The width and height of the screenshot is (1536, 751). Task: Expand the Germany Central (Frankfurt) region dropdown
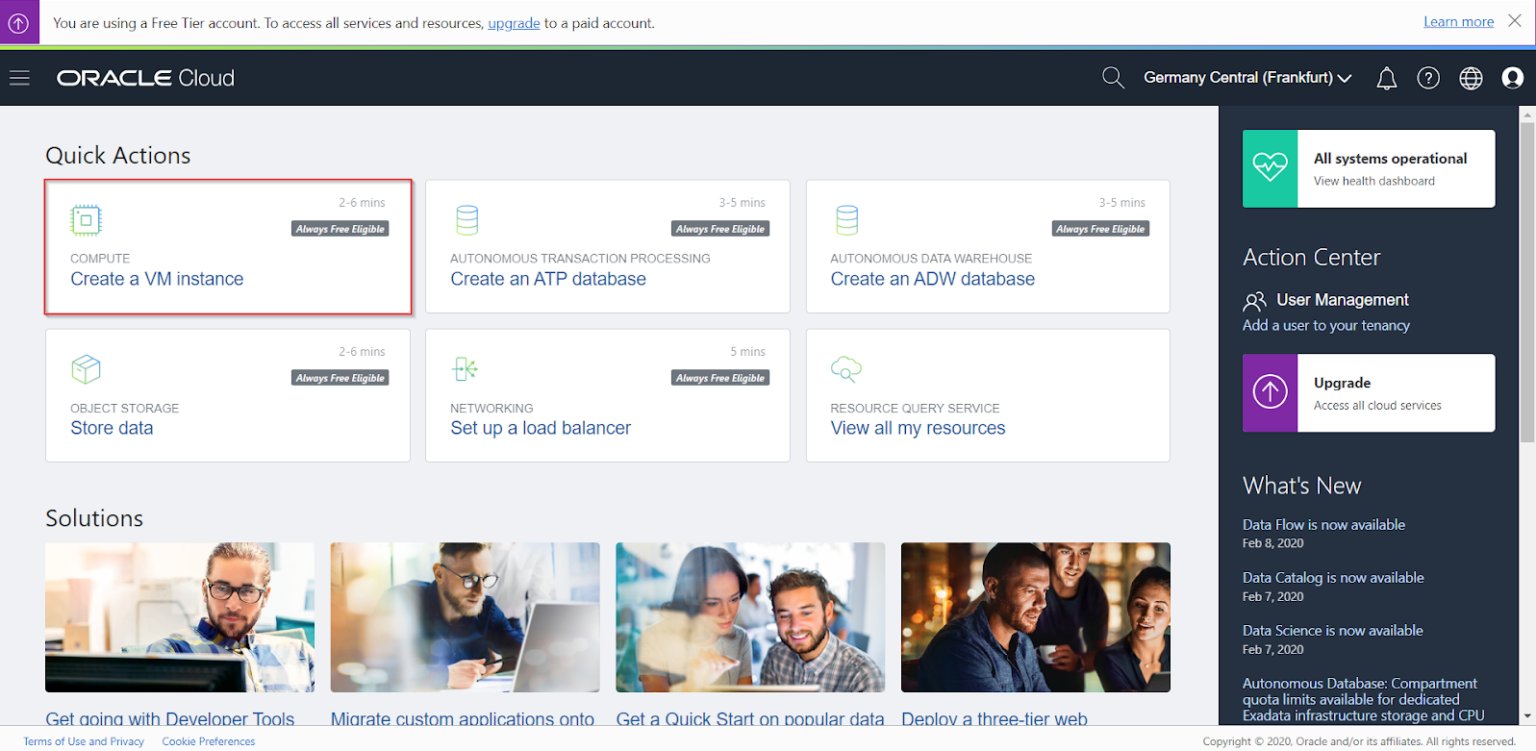click(1247, 78)
